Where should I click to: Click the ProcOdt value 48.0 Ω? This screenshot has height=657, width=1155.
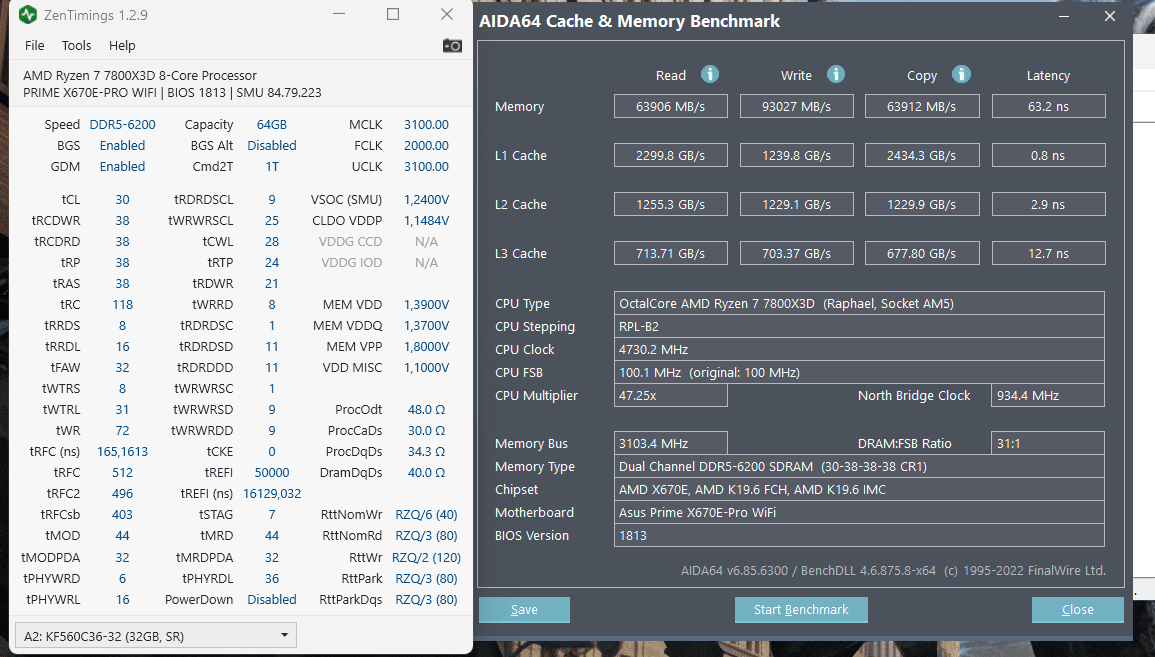click(x=426, y=410)
